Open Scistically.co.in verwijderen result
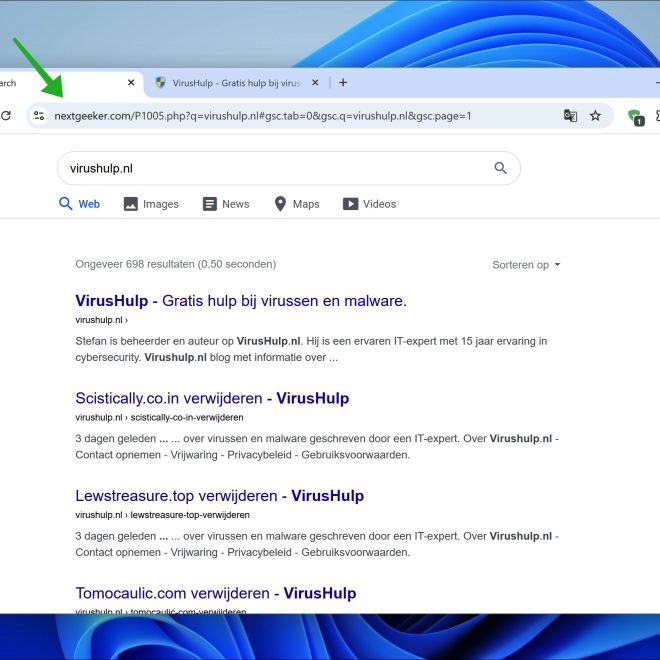The height and width of the screenshot is (660, 660). tap(212, 398)
